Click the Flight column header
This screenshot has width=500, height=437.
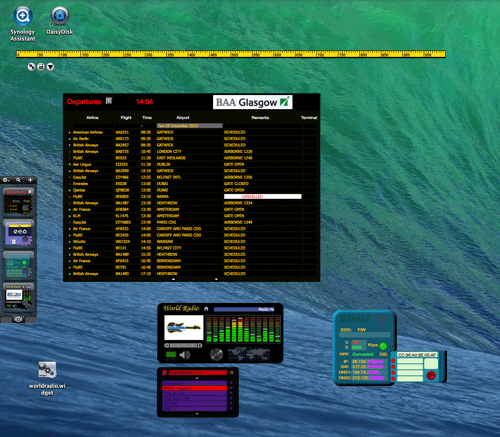point(126,117)
